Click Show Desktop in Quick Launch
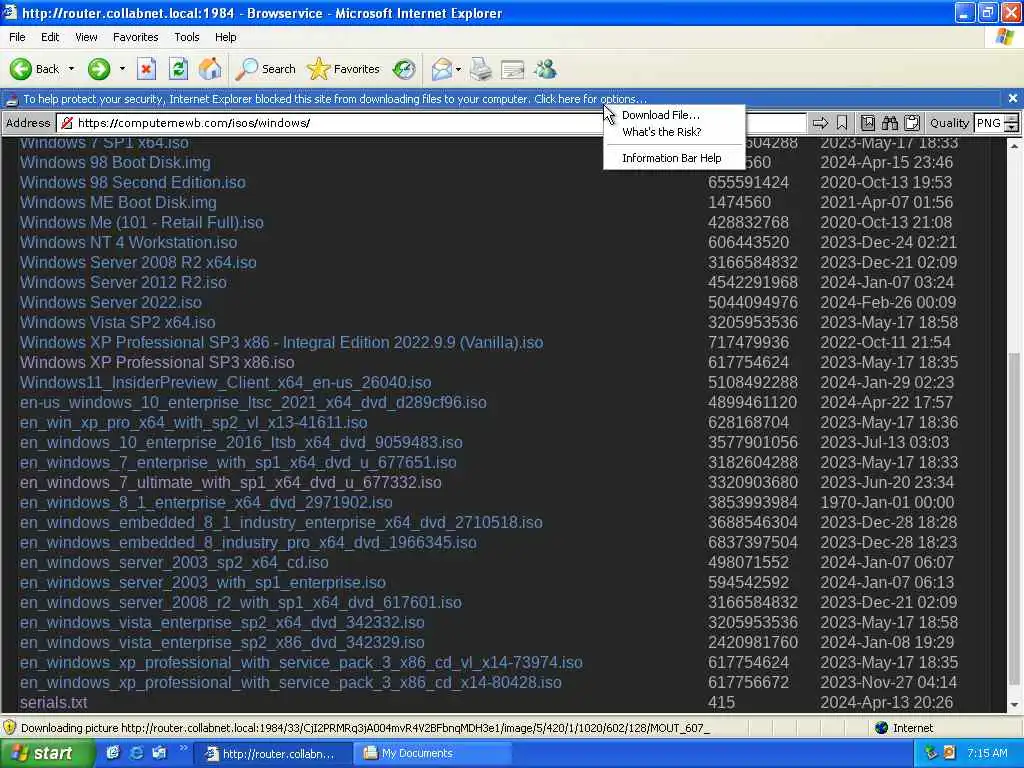The width and height of the screenshot is (1024, 768). coord(159,753)
